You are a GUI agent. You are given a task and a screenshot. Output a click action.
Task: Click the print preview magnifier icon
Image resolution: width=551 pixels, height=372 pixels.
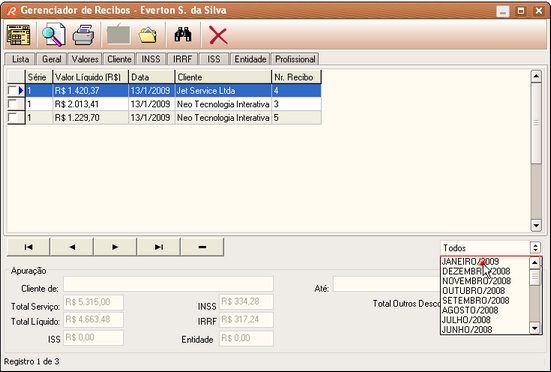click(x=54, y=35)
